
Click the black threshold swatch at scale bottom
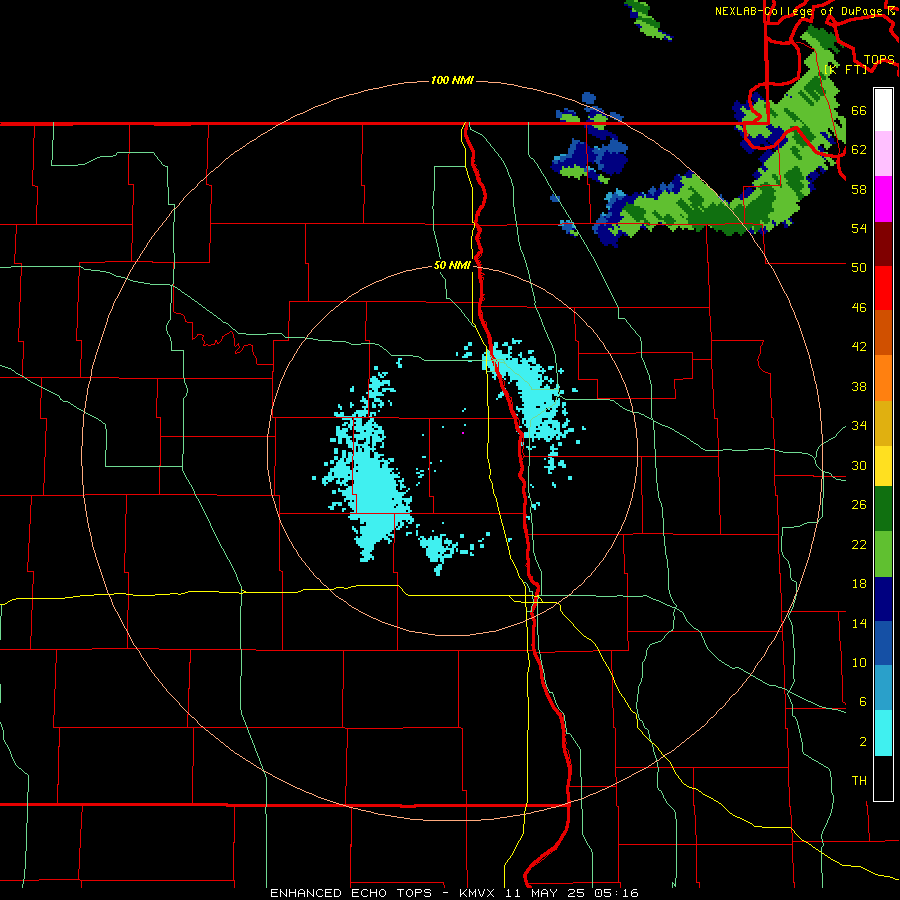(883, 778)
